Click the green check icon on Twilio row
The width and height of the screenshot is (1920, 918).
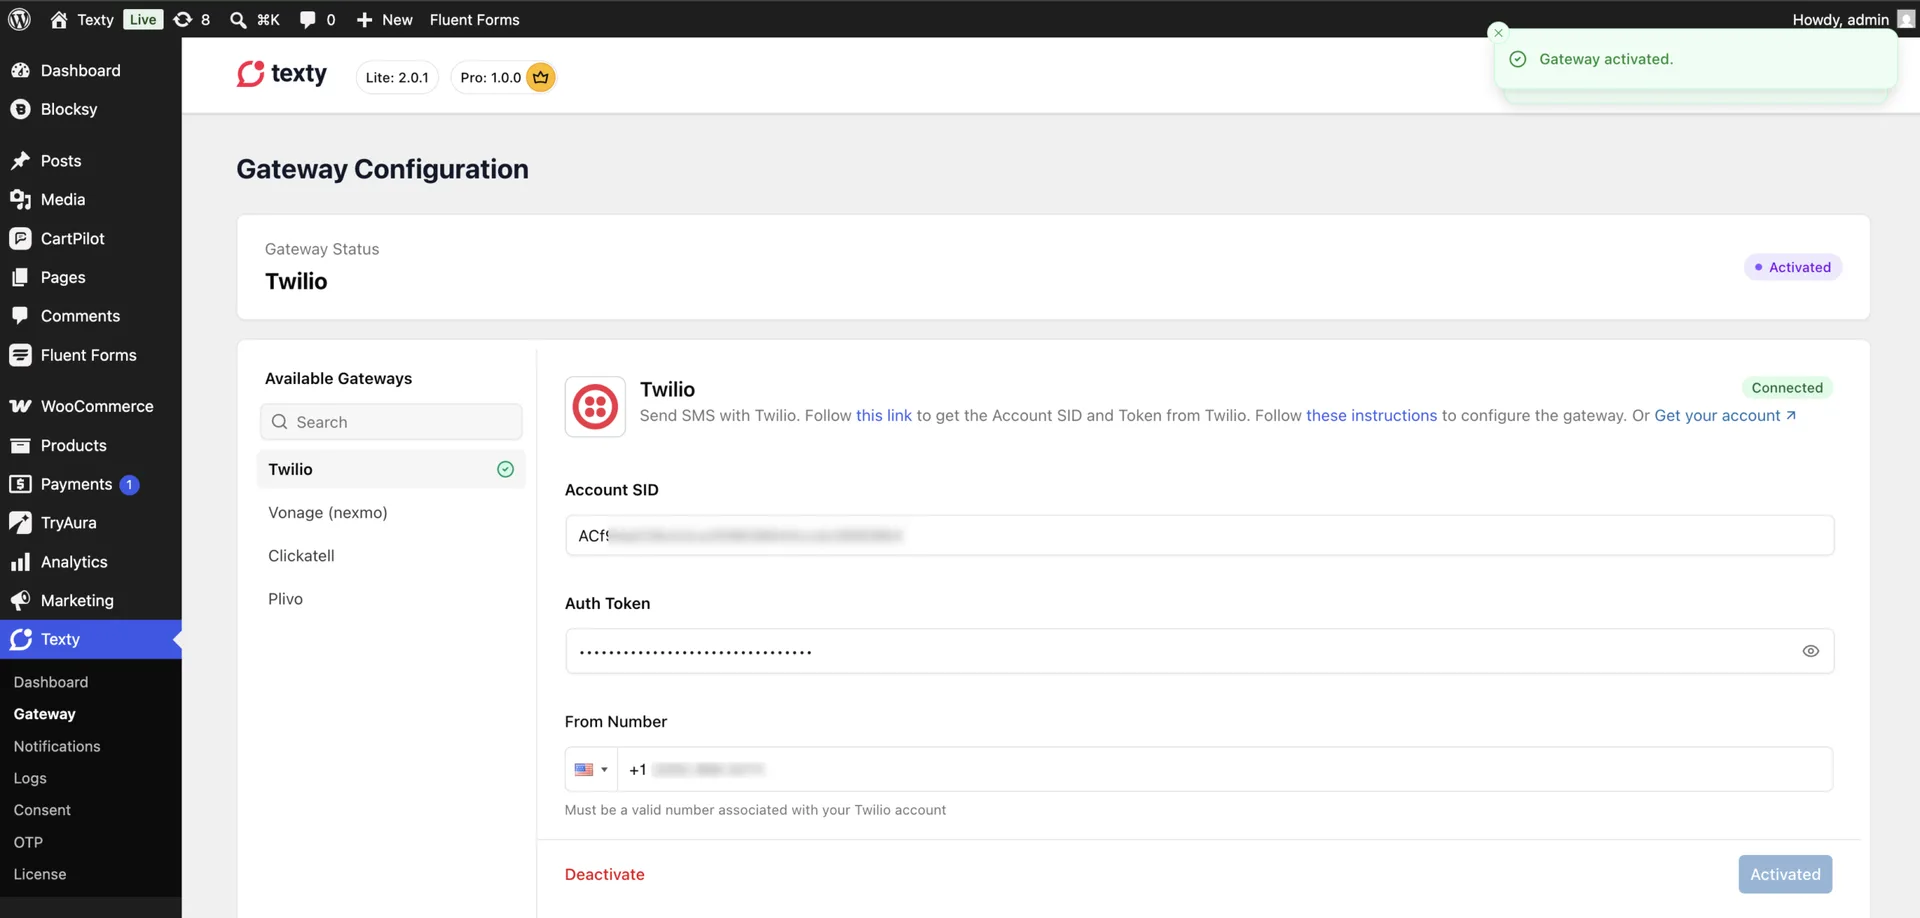point(505,469)
